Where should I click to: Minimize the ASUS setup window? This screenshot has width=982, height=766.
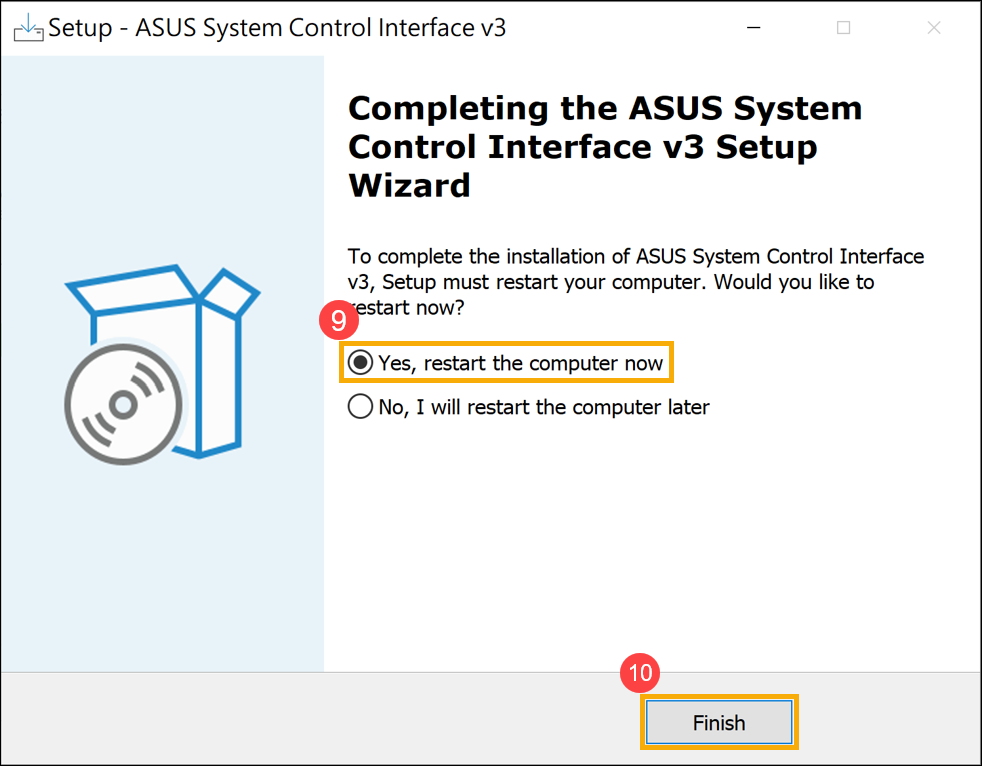click(x=753, y=28)
